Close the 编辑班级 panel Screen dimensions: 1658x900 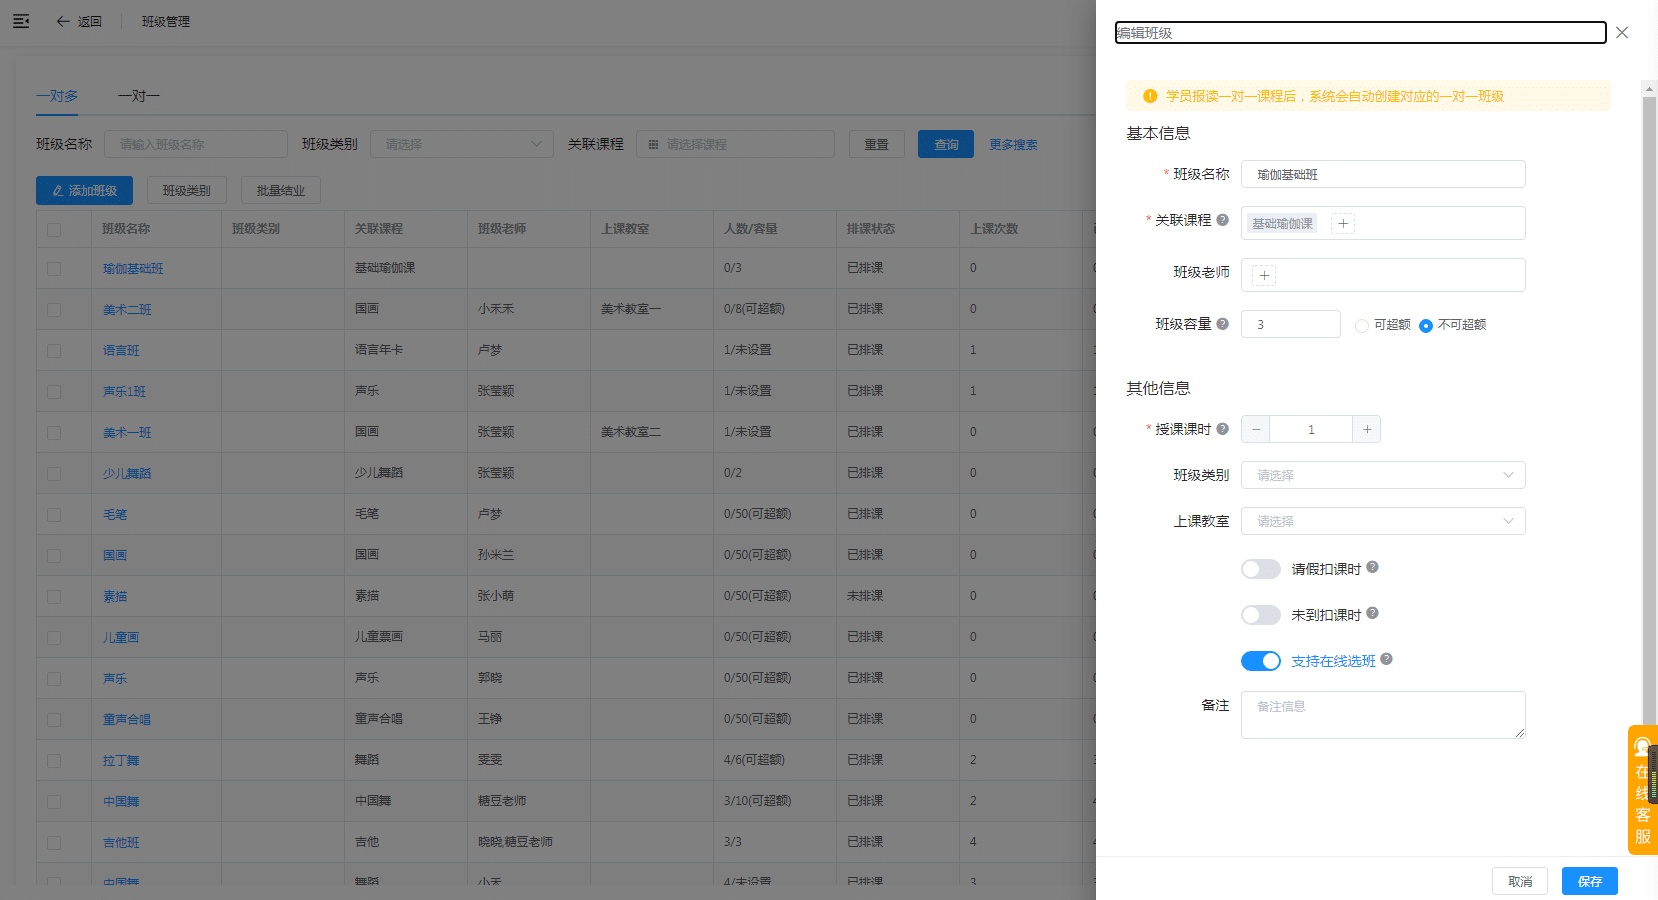pyautogui.click(x=1622, y=33)
